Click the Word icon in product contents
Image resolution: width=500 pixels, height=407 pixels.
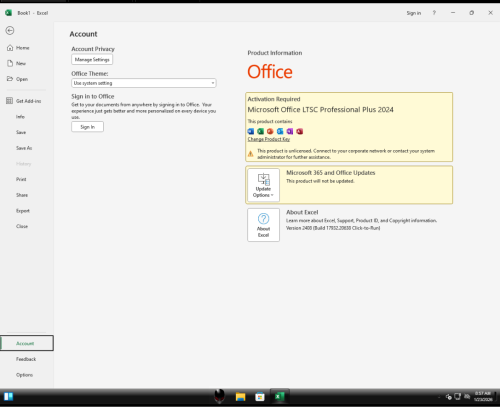251,131
